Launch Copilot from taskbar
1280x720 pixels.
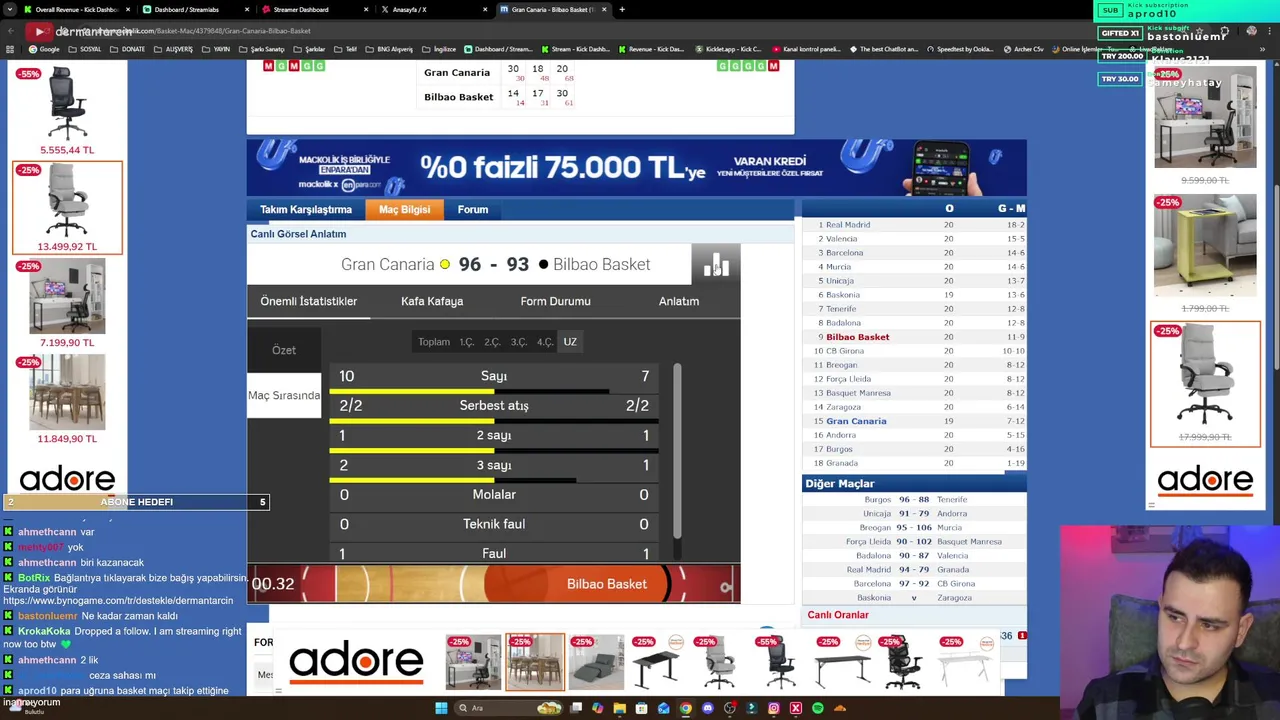(x=598, y=708)
